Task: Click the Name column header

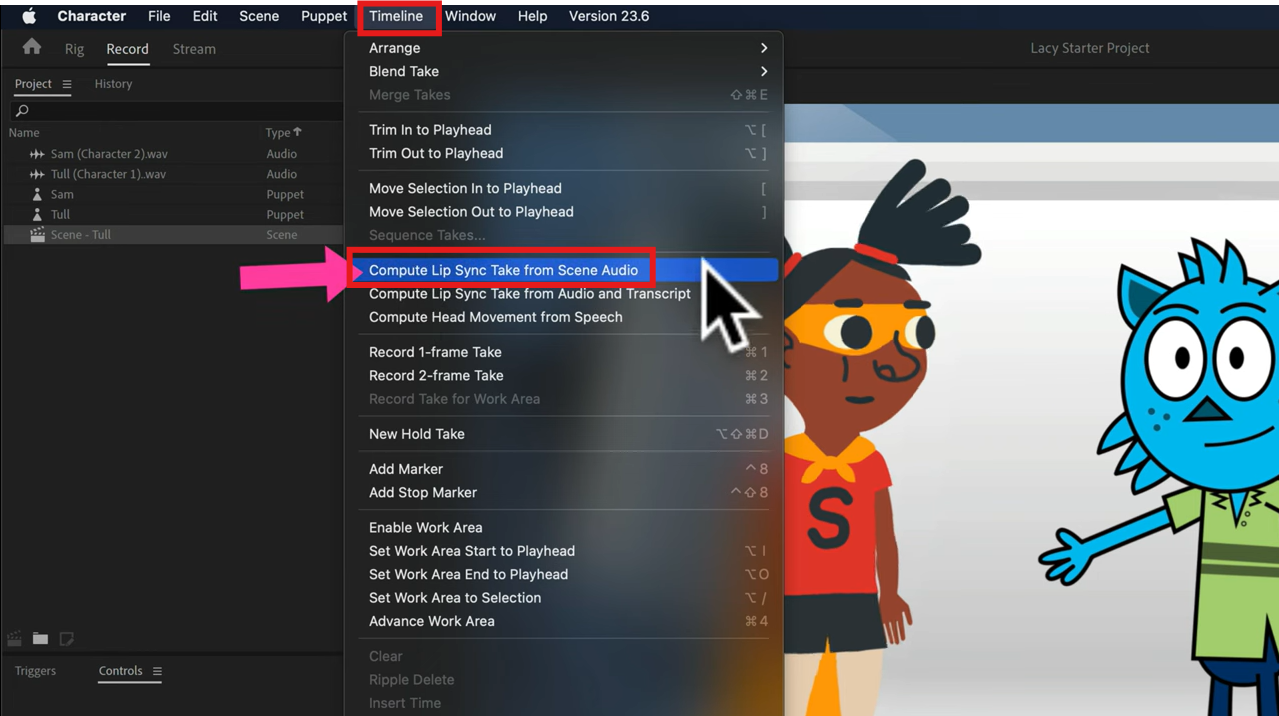Action: click(x=24, y=132)
